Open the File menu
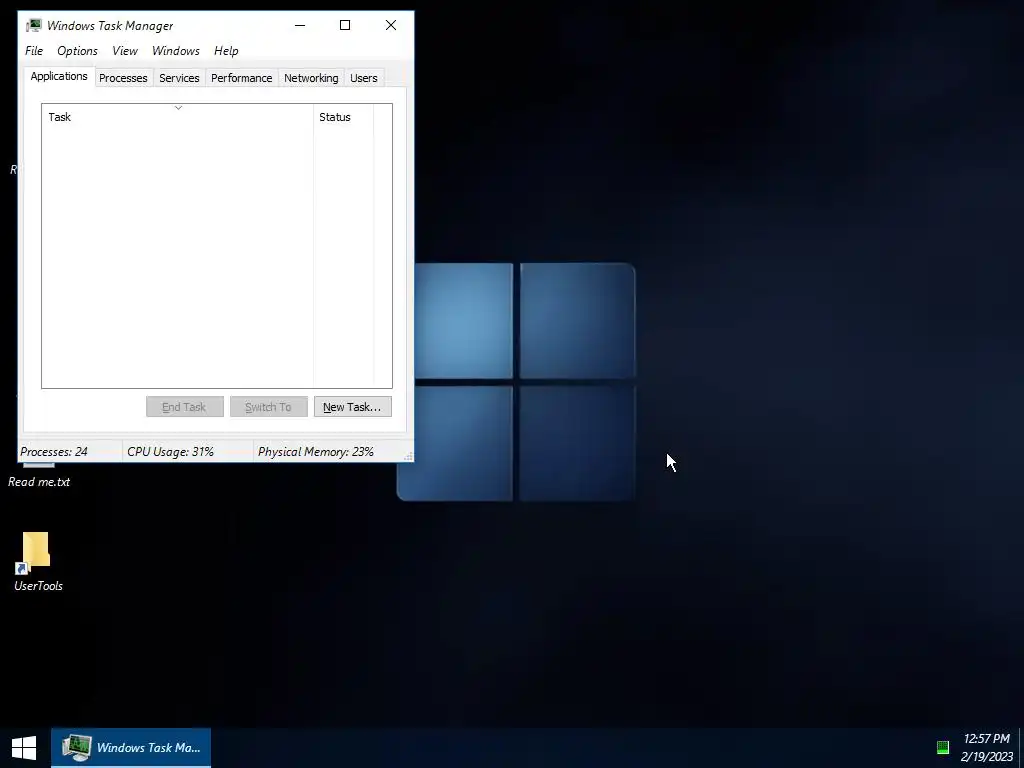Image resolution: width=1024 pixels, height=768 pixels. pos(34,51)
